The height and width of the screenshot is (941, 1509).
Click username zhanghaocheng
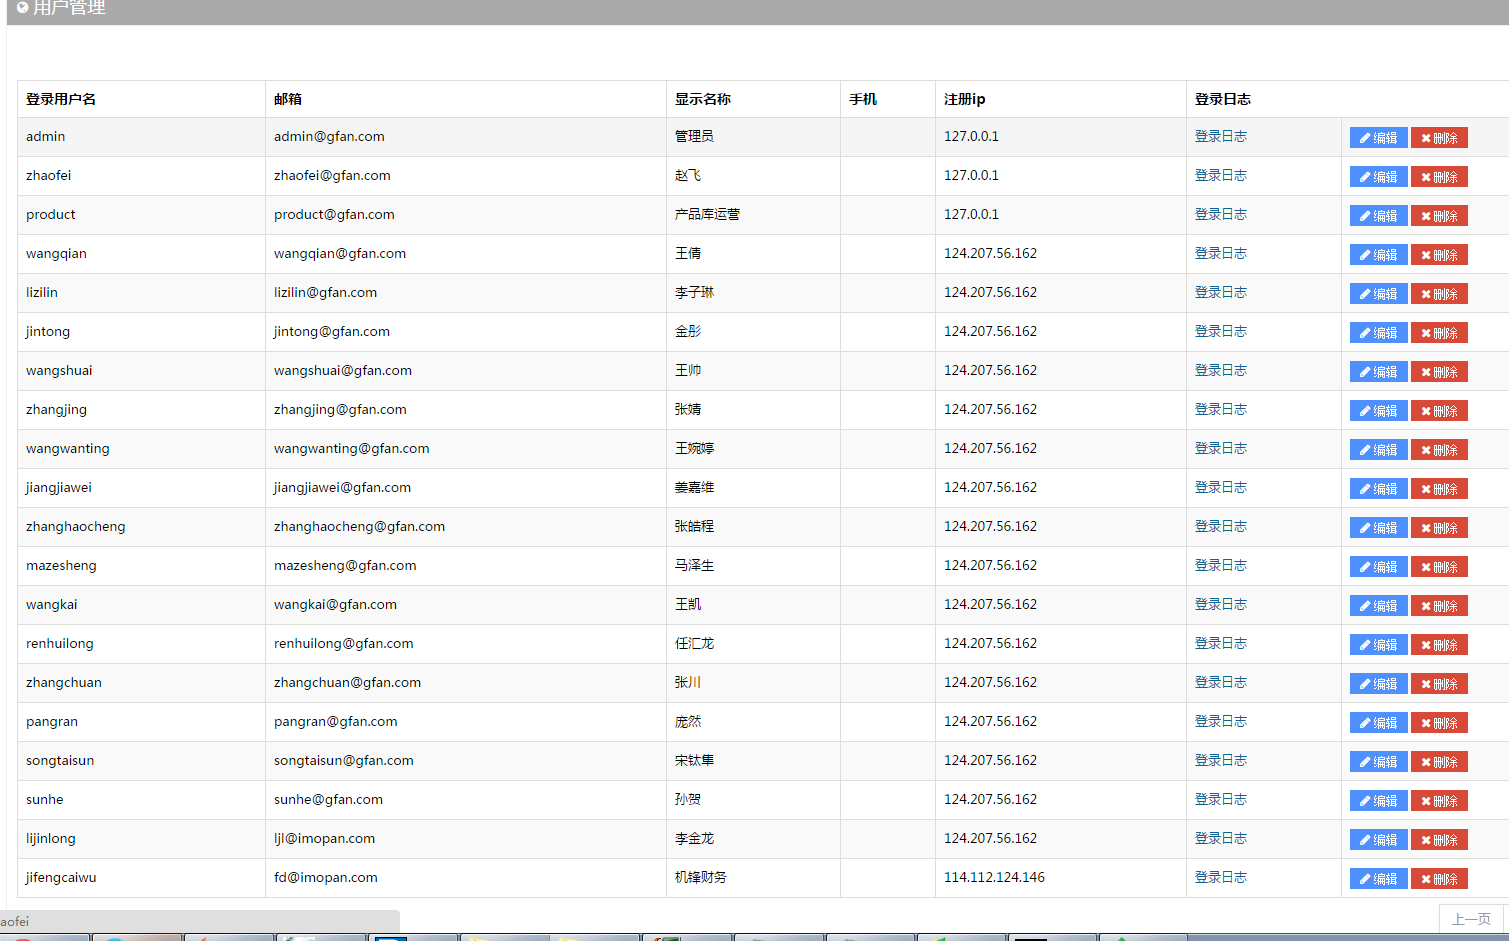[x=76, y=526]
